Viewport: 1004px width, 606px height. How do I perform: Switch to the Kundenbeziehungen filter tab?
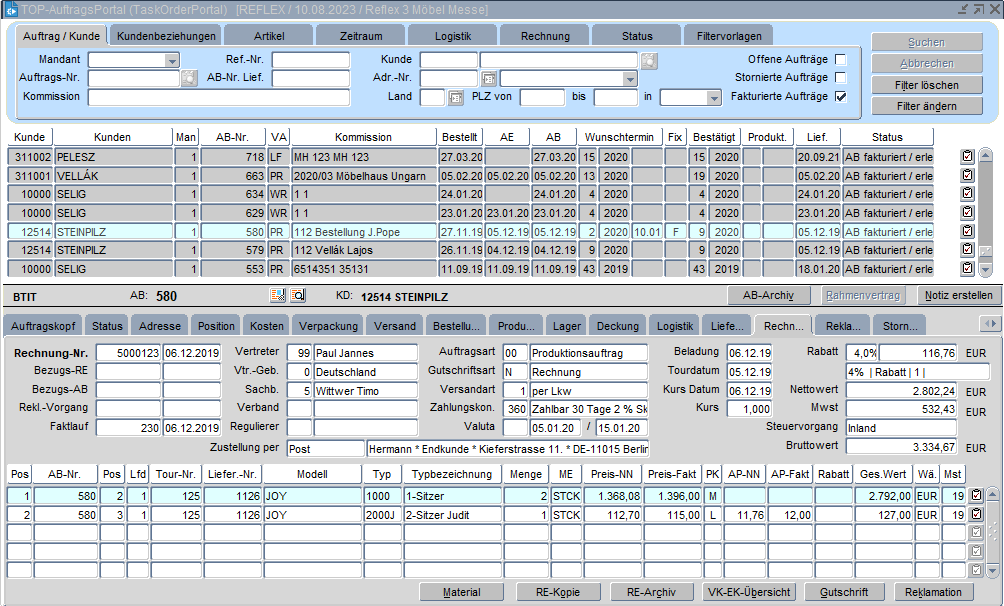coord(166,36)
